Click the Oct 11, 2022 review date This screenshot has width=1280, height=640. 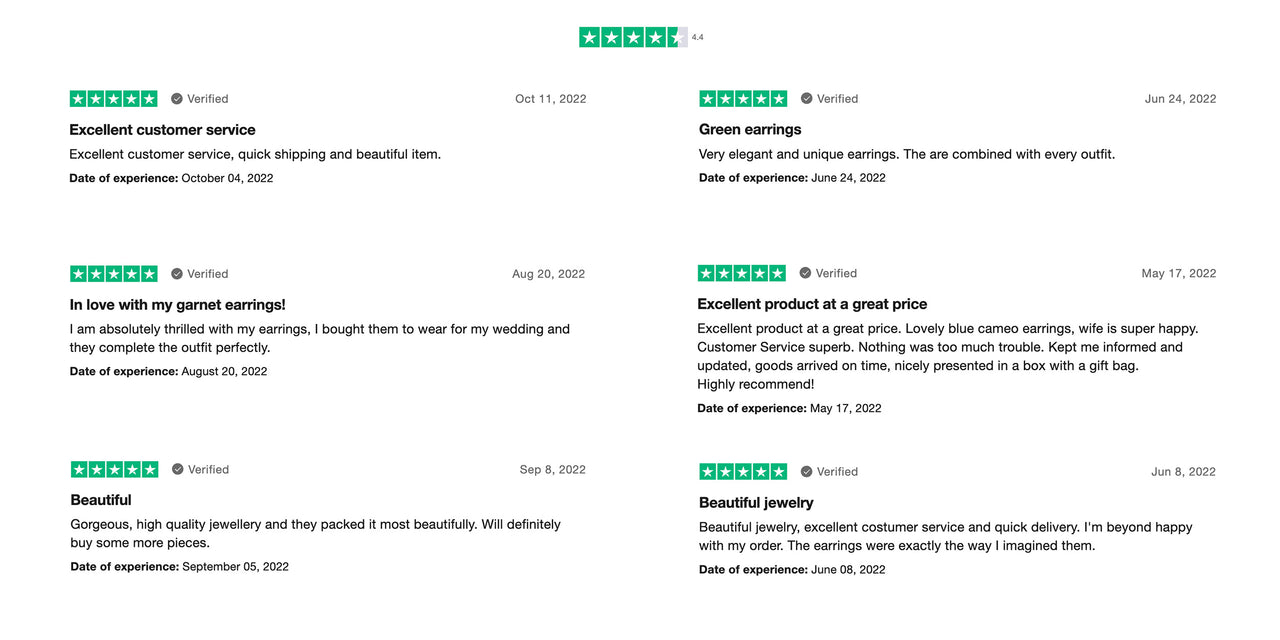tap(551, 99)
